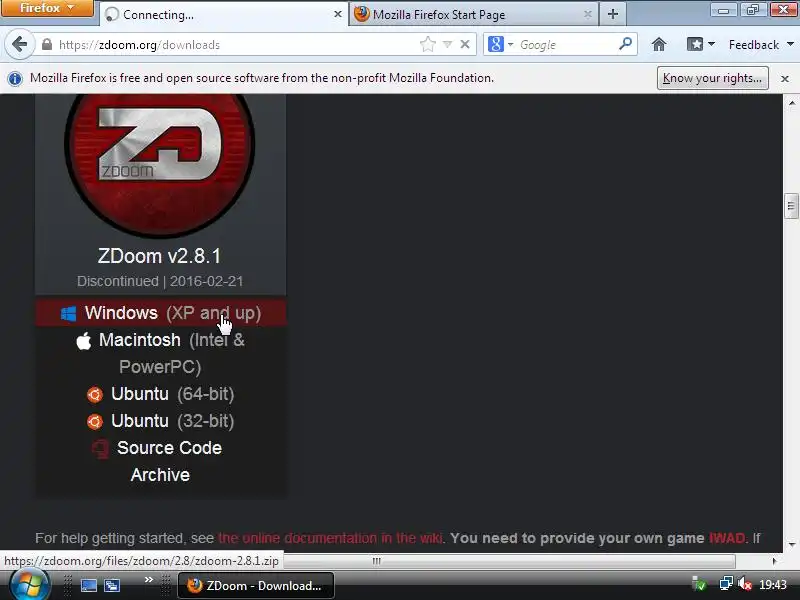Image resolution: width=800 pixels, height=600 pixels.
Task: Click the vertical scrollbar up arrow
Action: coord(791,103)
